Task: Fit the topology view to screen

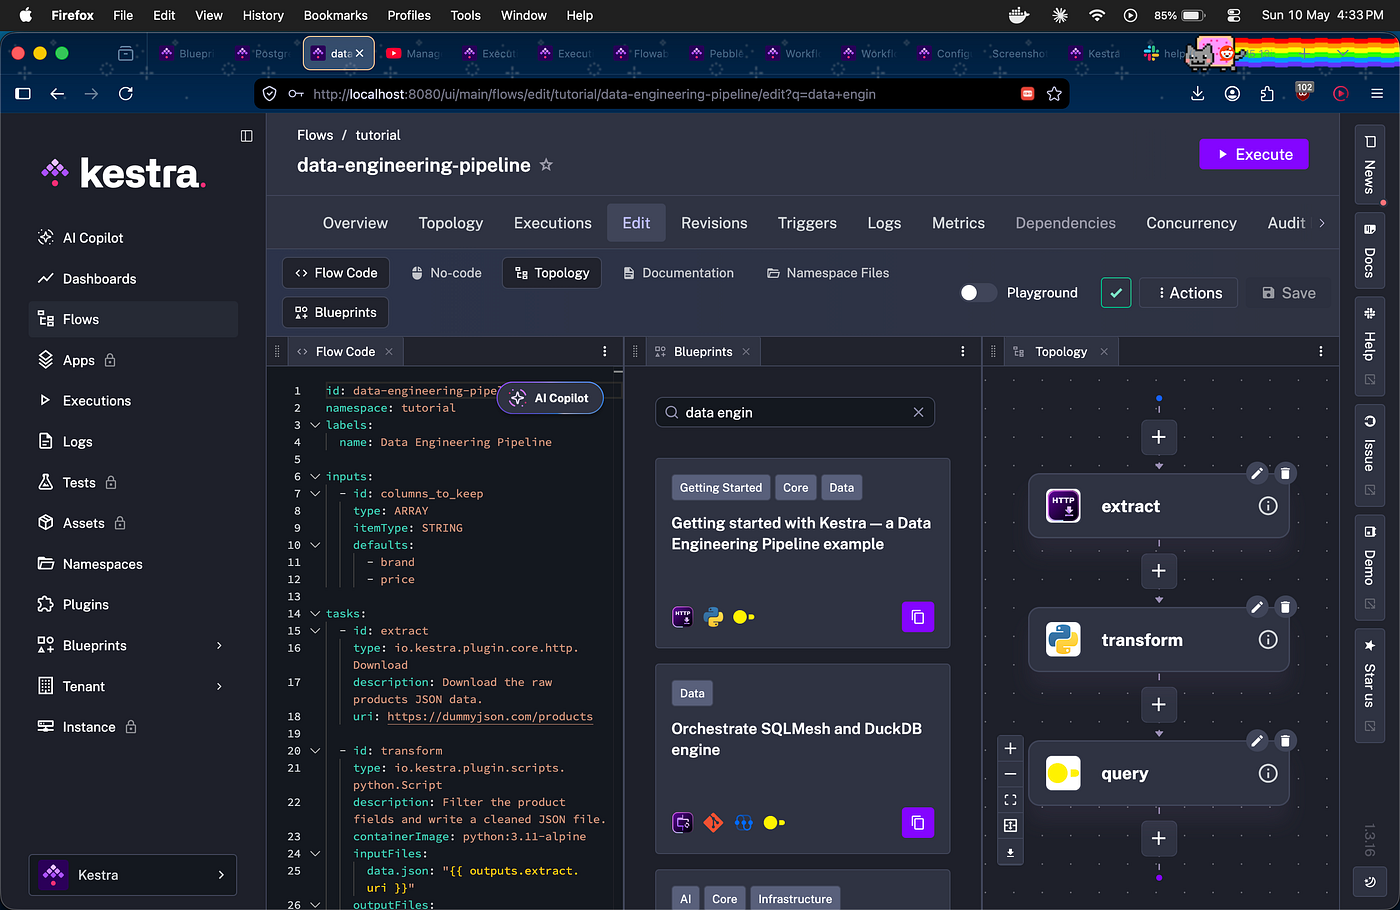Action: (x=1010, y=800)
